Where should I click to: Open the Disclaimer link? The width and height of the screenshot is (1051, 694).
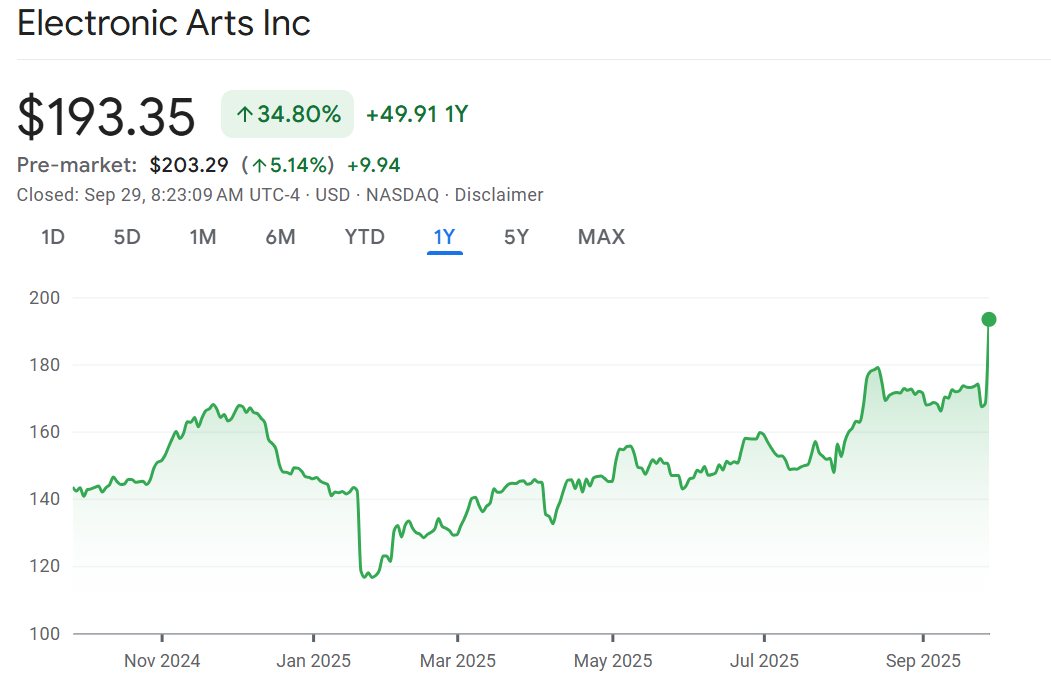pyautogui.click(x=499, y=195)
